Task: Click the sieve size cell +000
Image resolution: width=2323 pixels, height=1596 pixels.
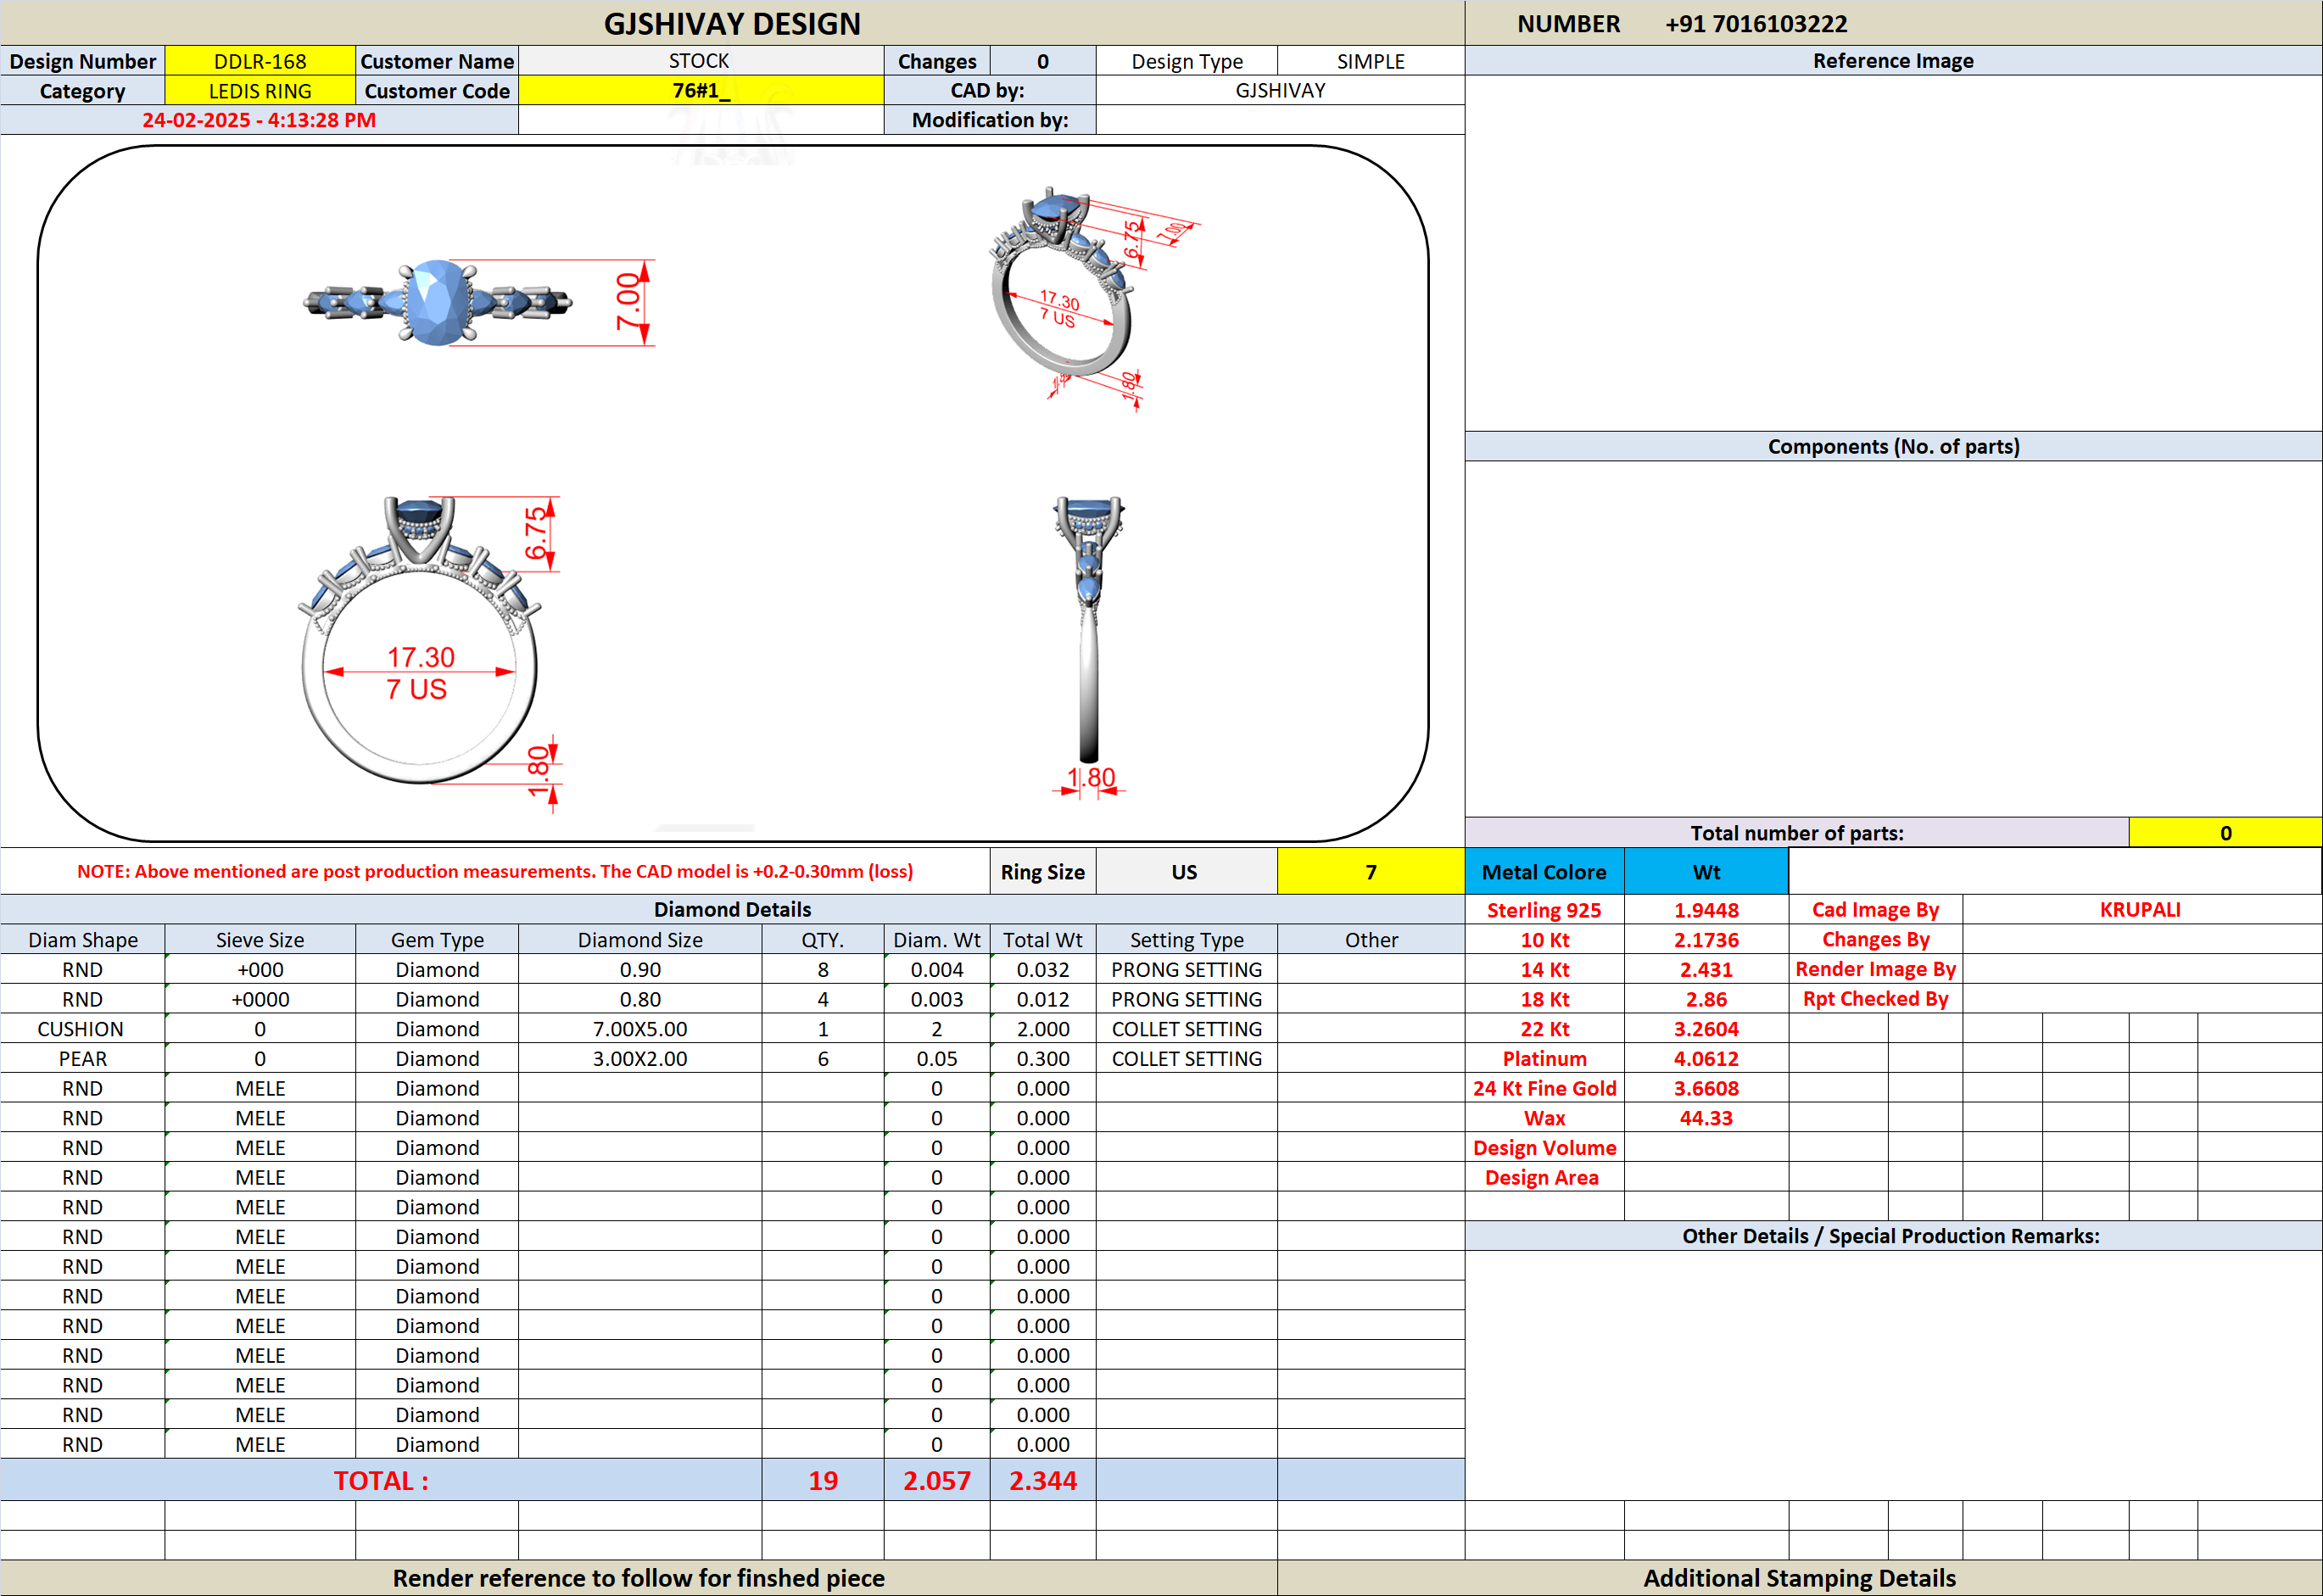Action: coord(260,970)
